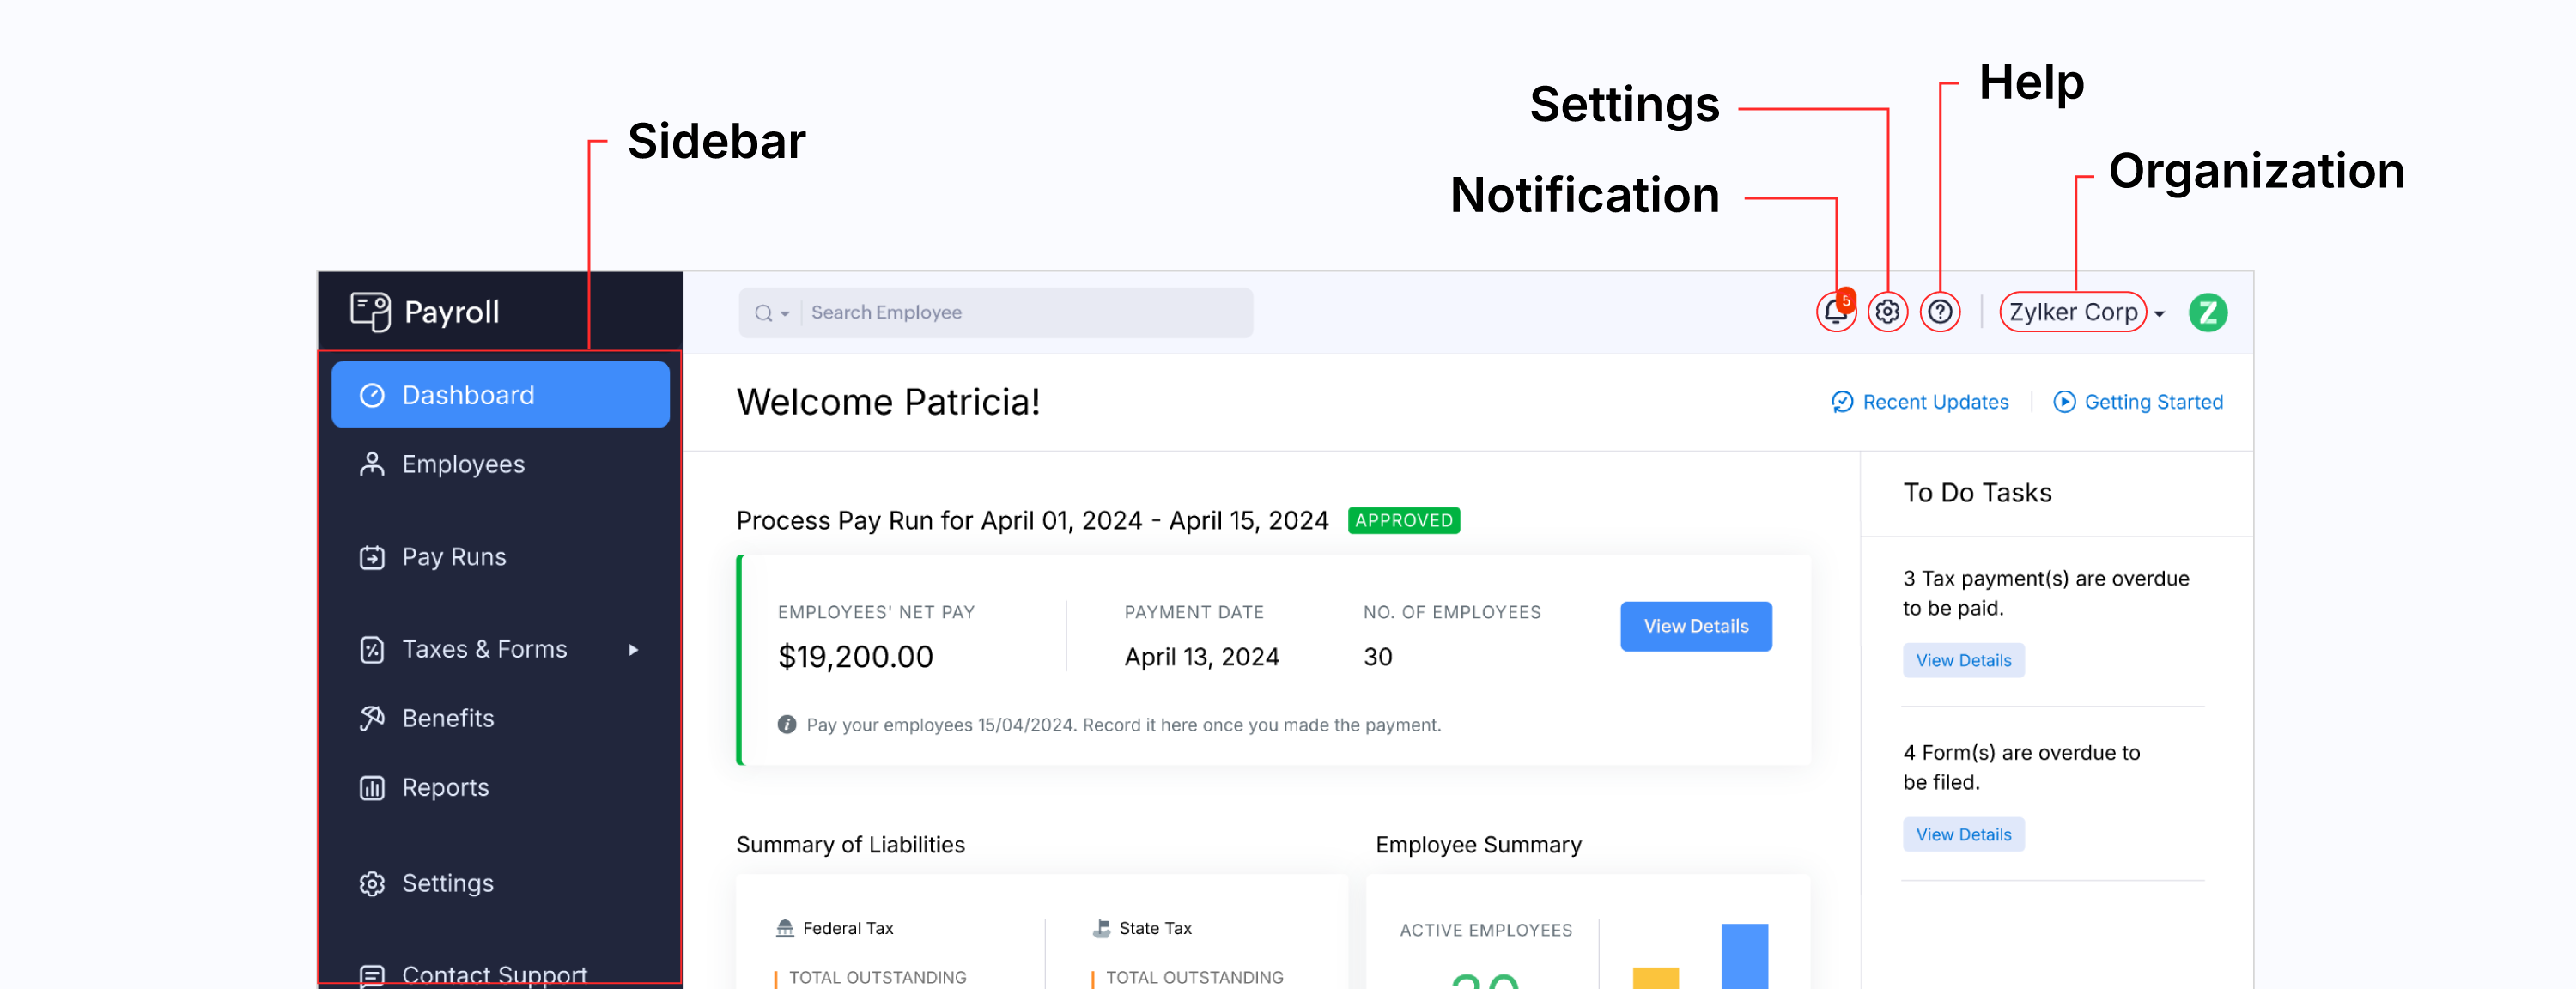
Task: Click View Details for pay run
Action: click(1695, 626)
